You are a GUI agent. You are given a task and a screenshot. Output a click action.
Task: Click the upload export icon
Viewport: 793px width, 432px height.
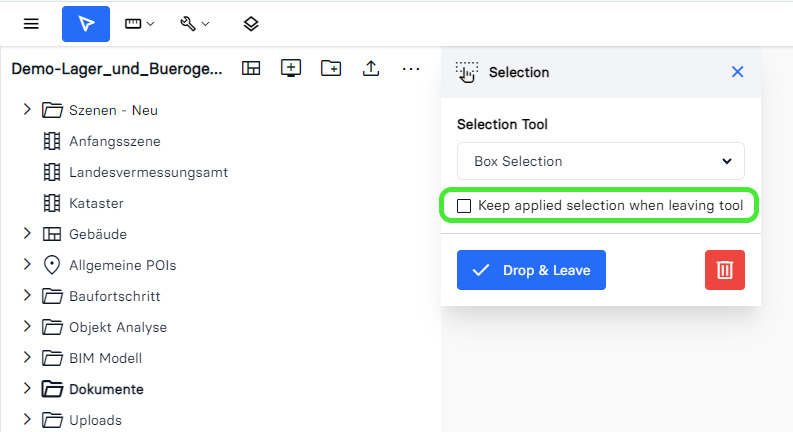point(371,68)
